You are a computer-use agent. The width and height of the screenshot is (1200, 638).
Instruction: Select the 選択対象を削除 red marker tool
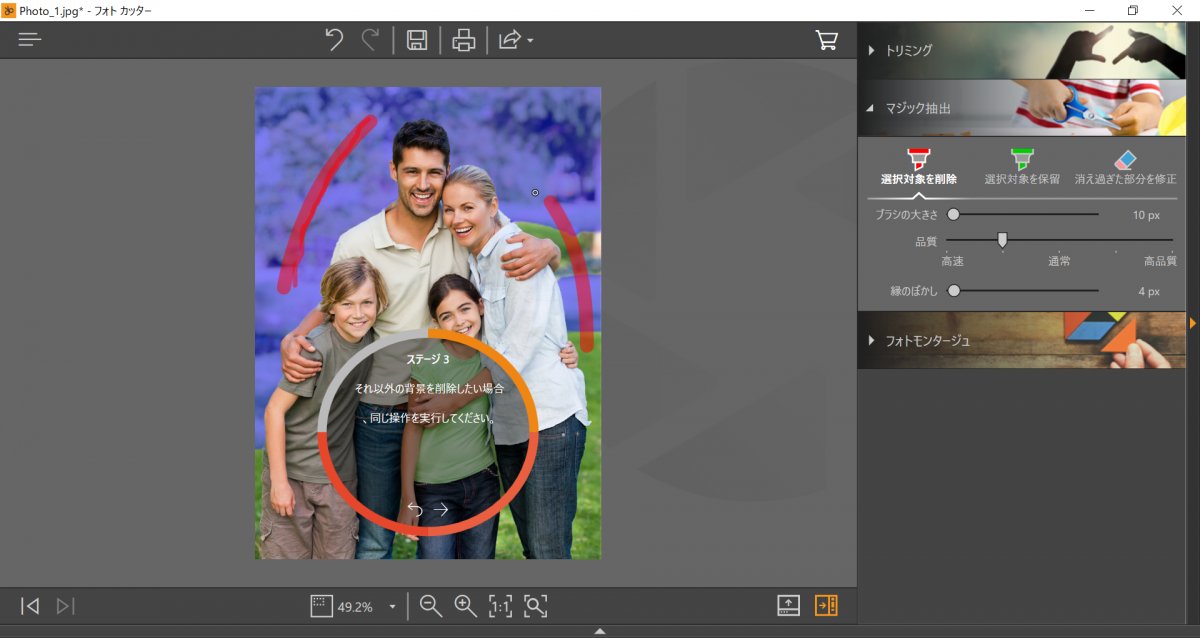click(918, 160)
